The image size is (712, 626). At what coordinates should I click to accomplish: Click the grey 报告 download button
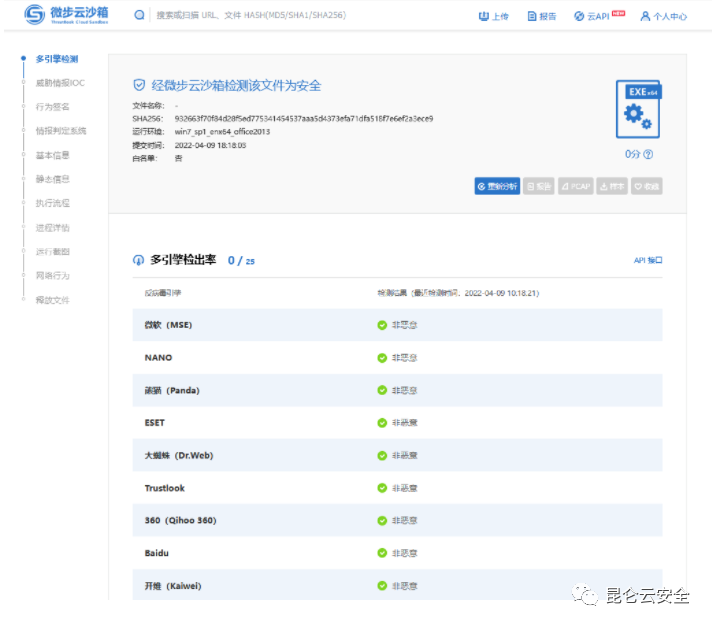(x=539, y=186)
